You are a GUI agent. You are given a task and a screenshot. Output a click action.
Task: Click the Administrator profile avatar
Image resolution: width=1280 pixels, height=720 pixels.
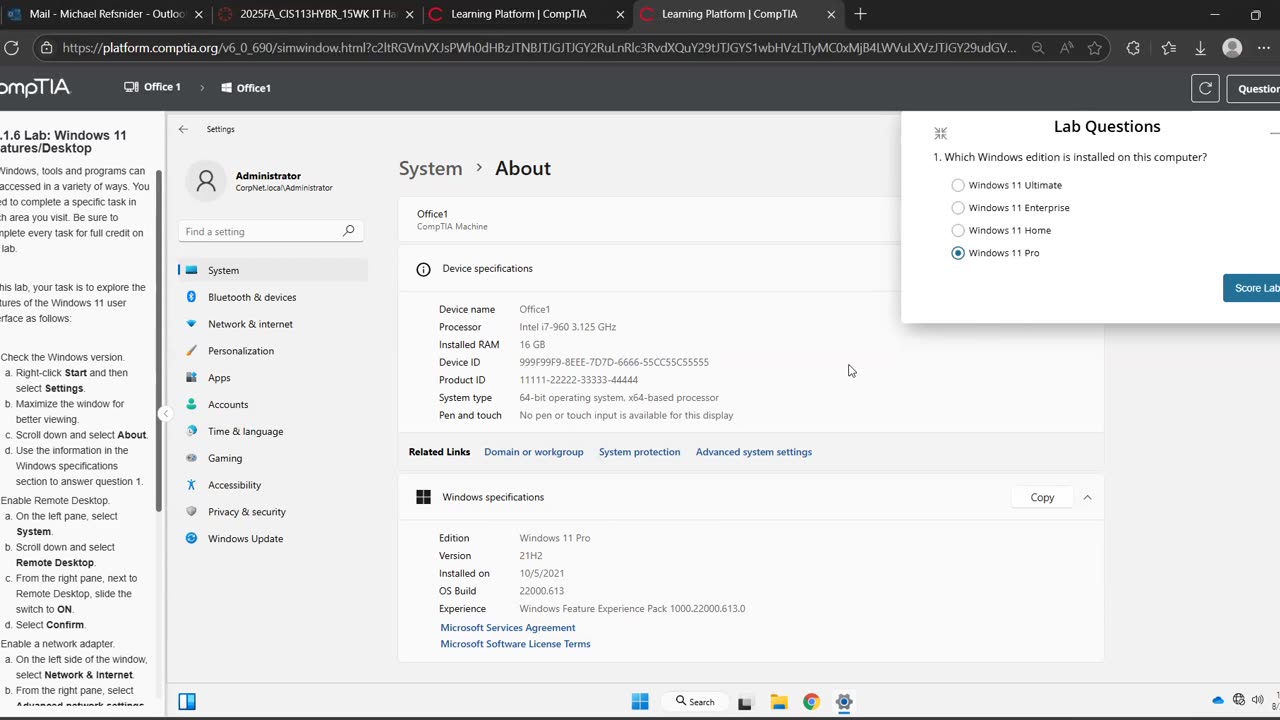pyautogui.click(x=206, y=181)
